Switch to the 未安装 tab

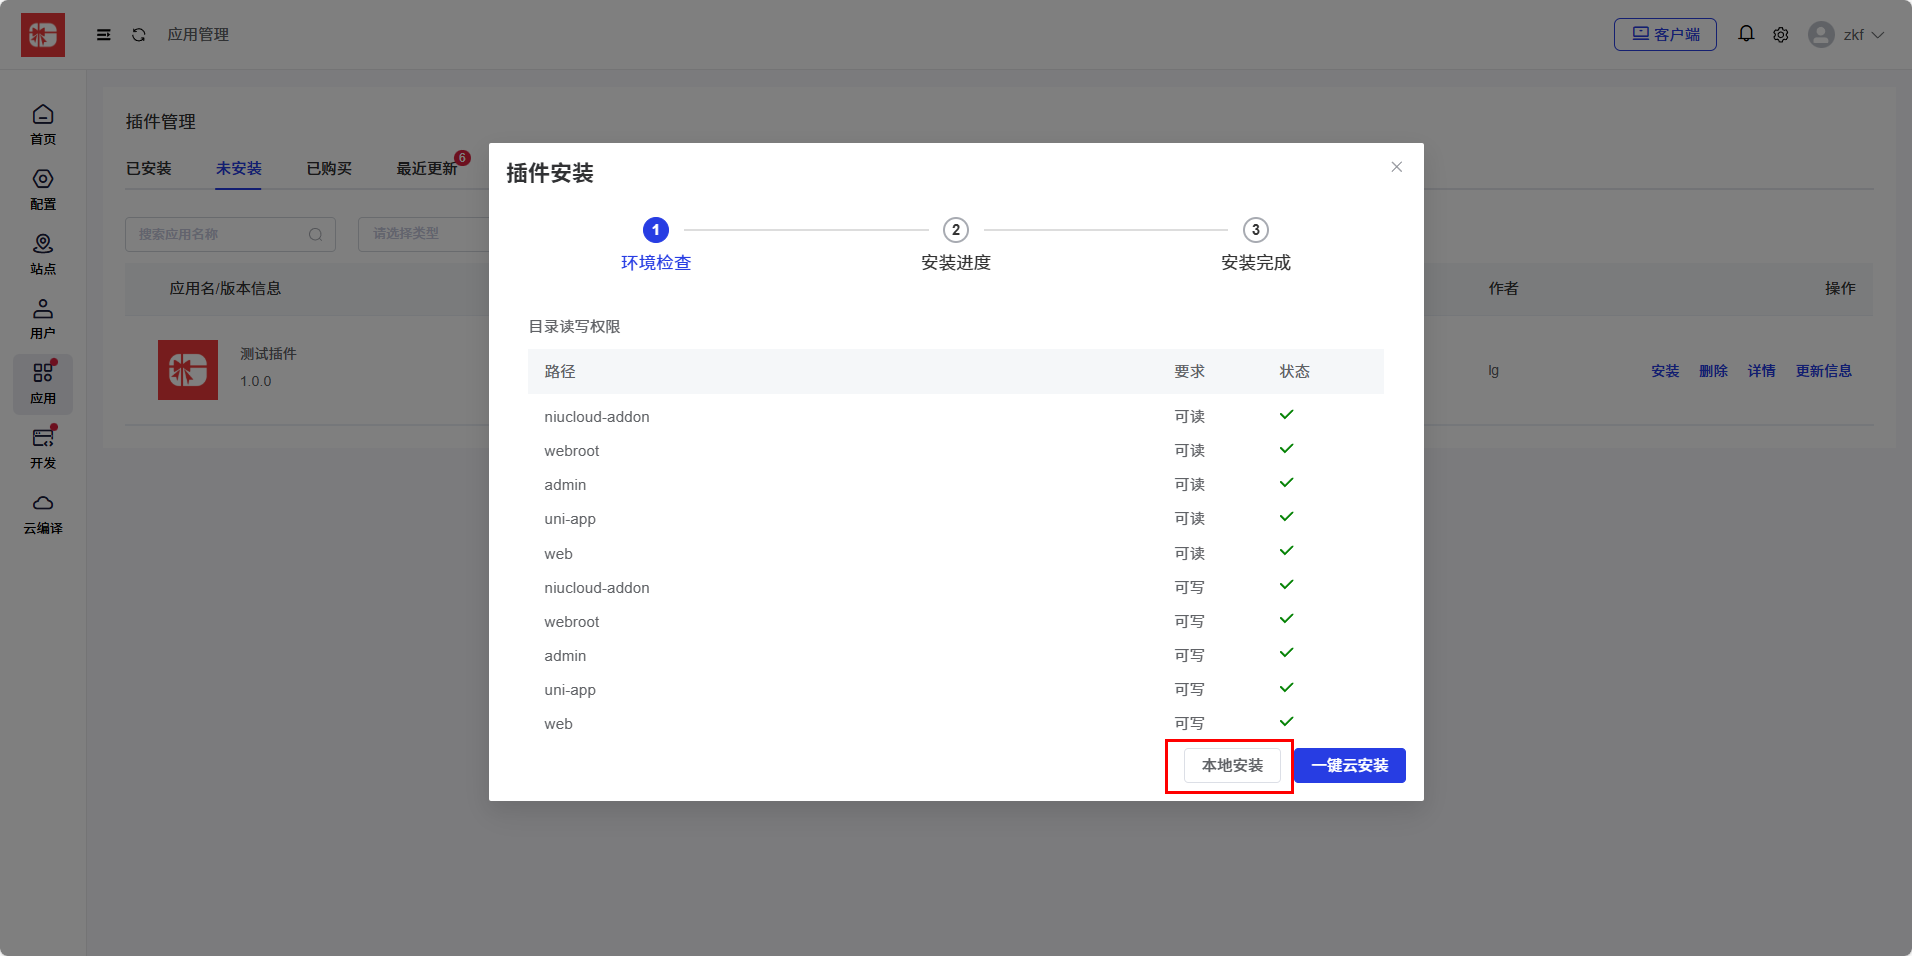(239, 168)
